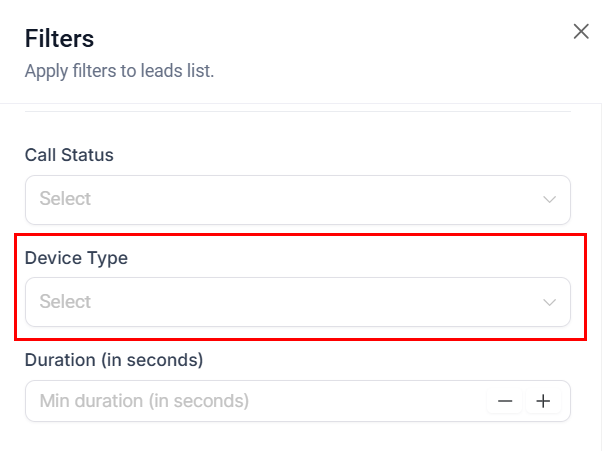Click the Filters heading
The height and width of the screenshot is (451, 602).
coord(59,39)
